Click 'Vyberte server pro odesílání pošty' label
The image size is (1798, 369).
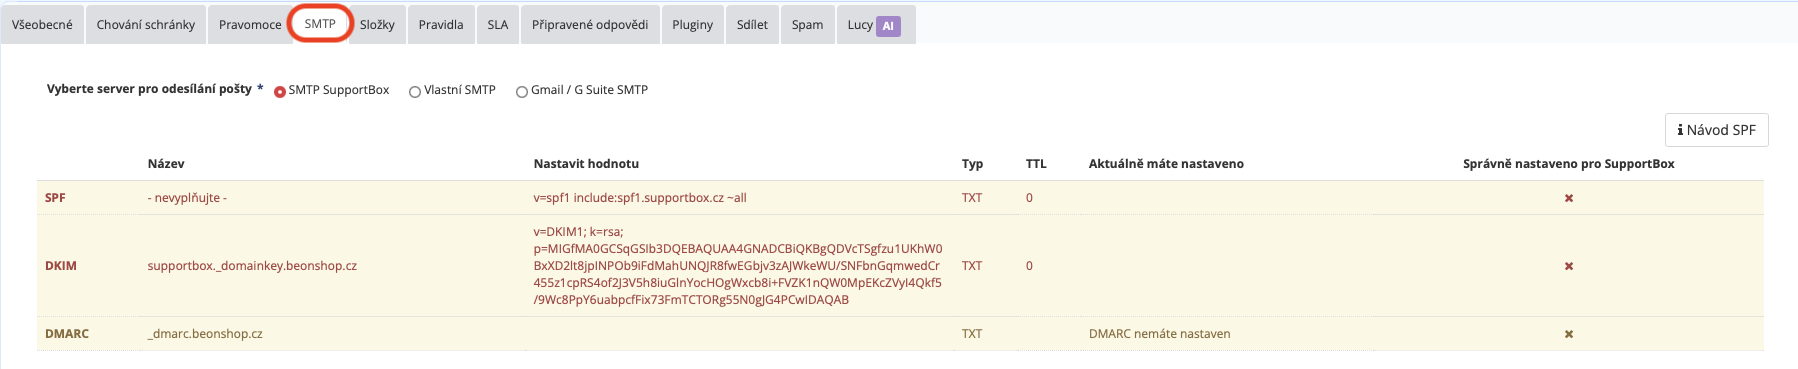click(149, 89)
